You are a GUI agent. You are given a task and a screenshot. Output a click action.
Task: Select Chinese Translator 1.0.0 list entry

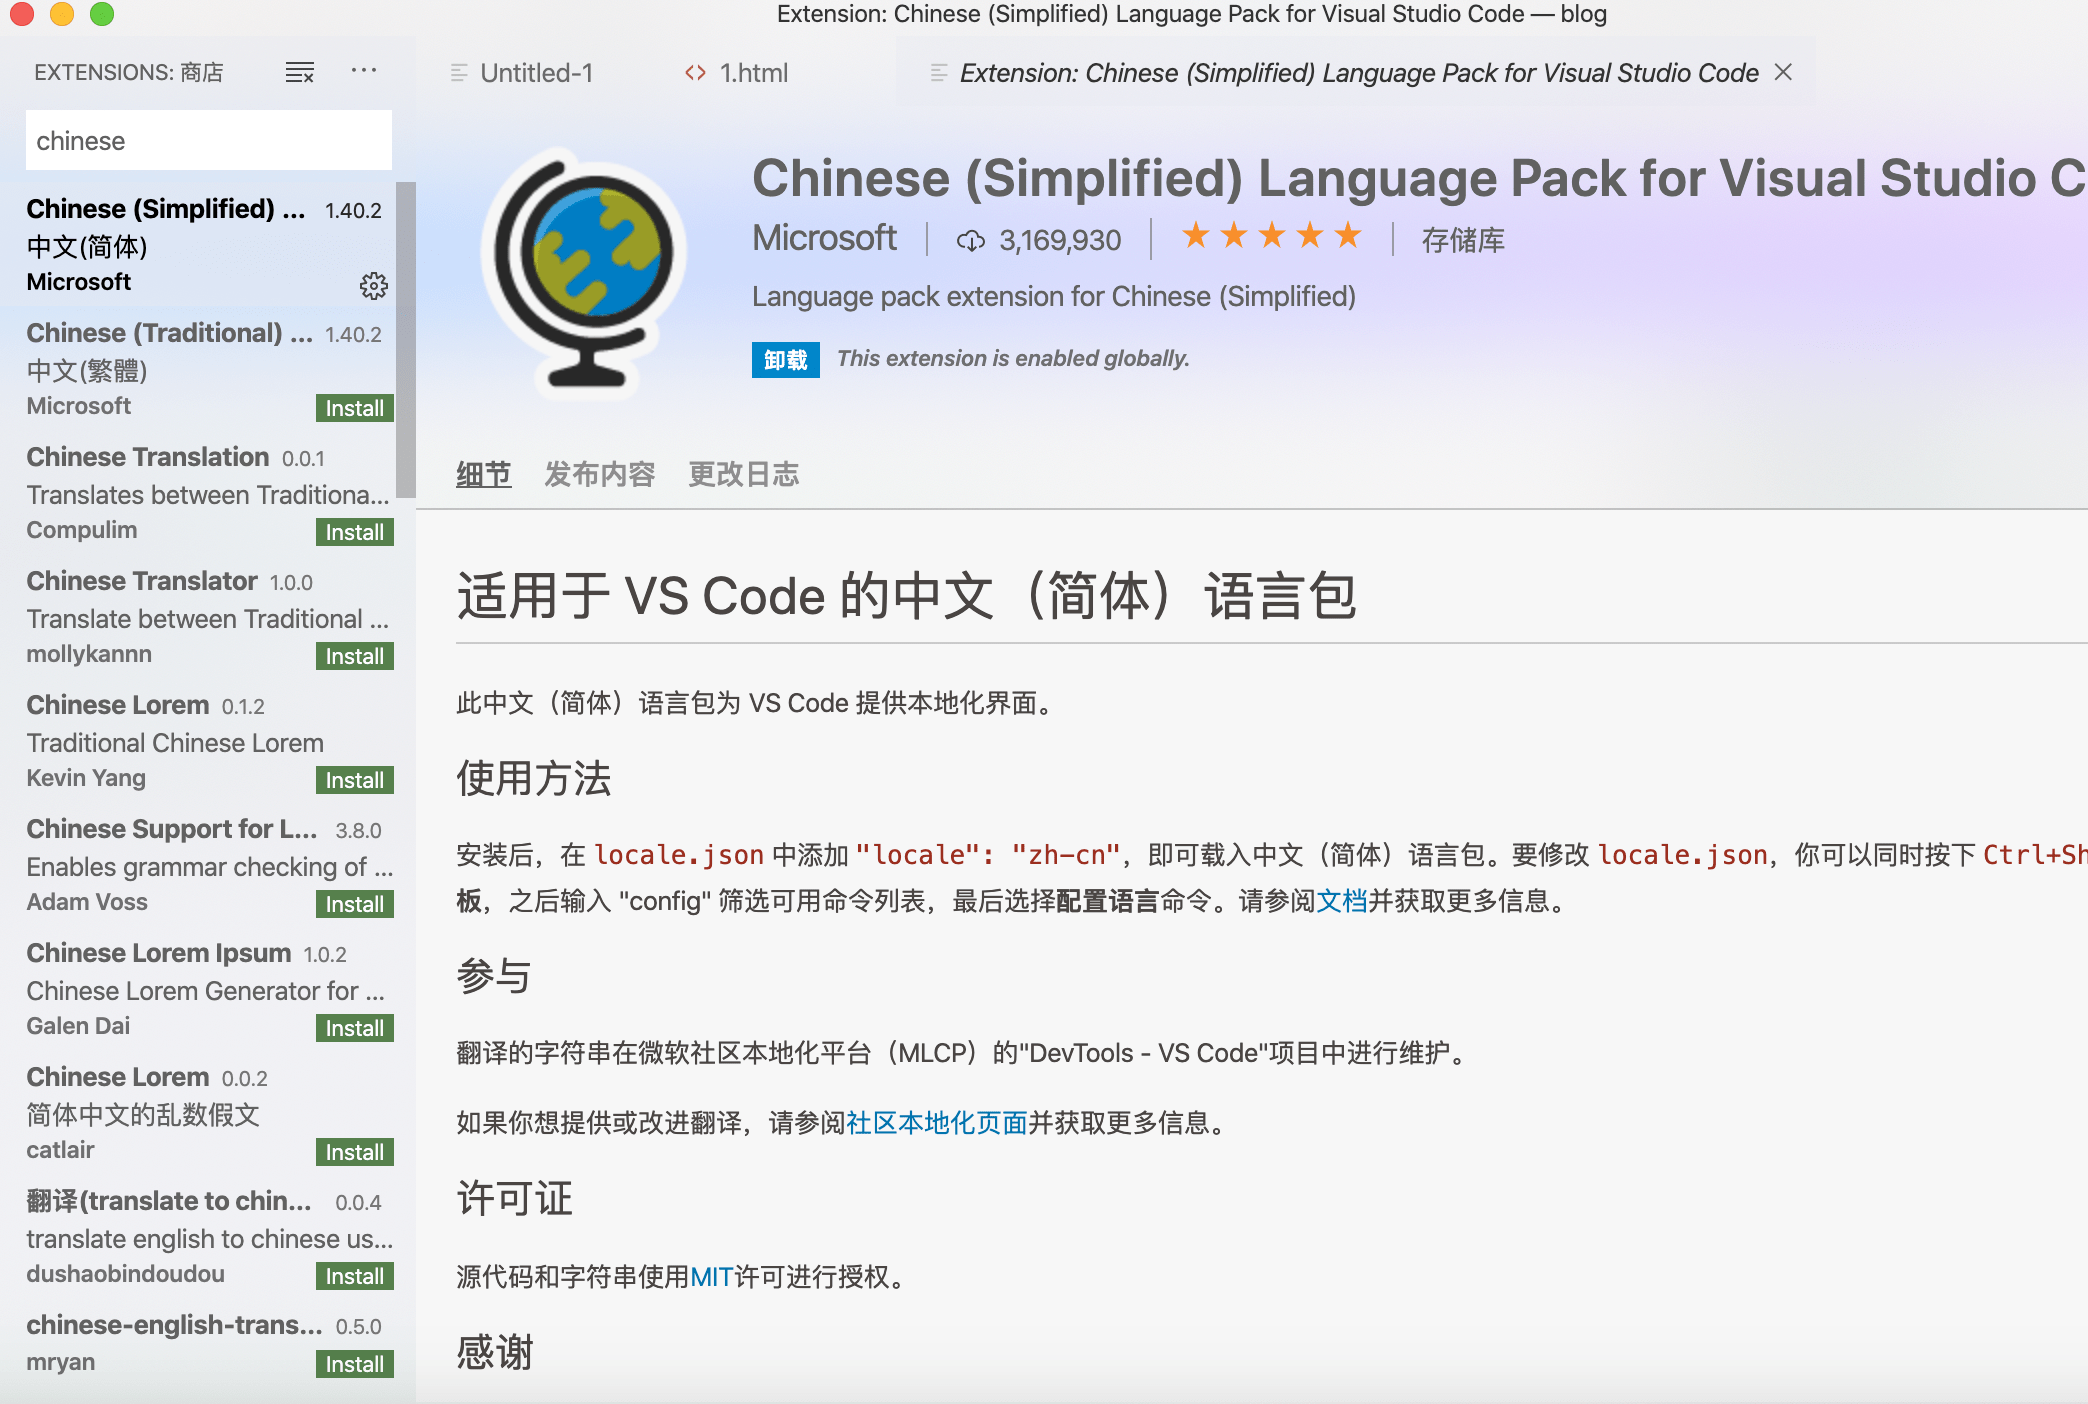tap(198, 617)
